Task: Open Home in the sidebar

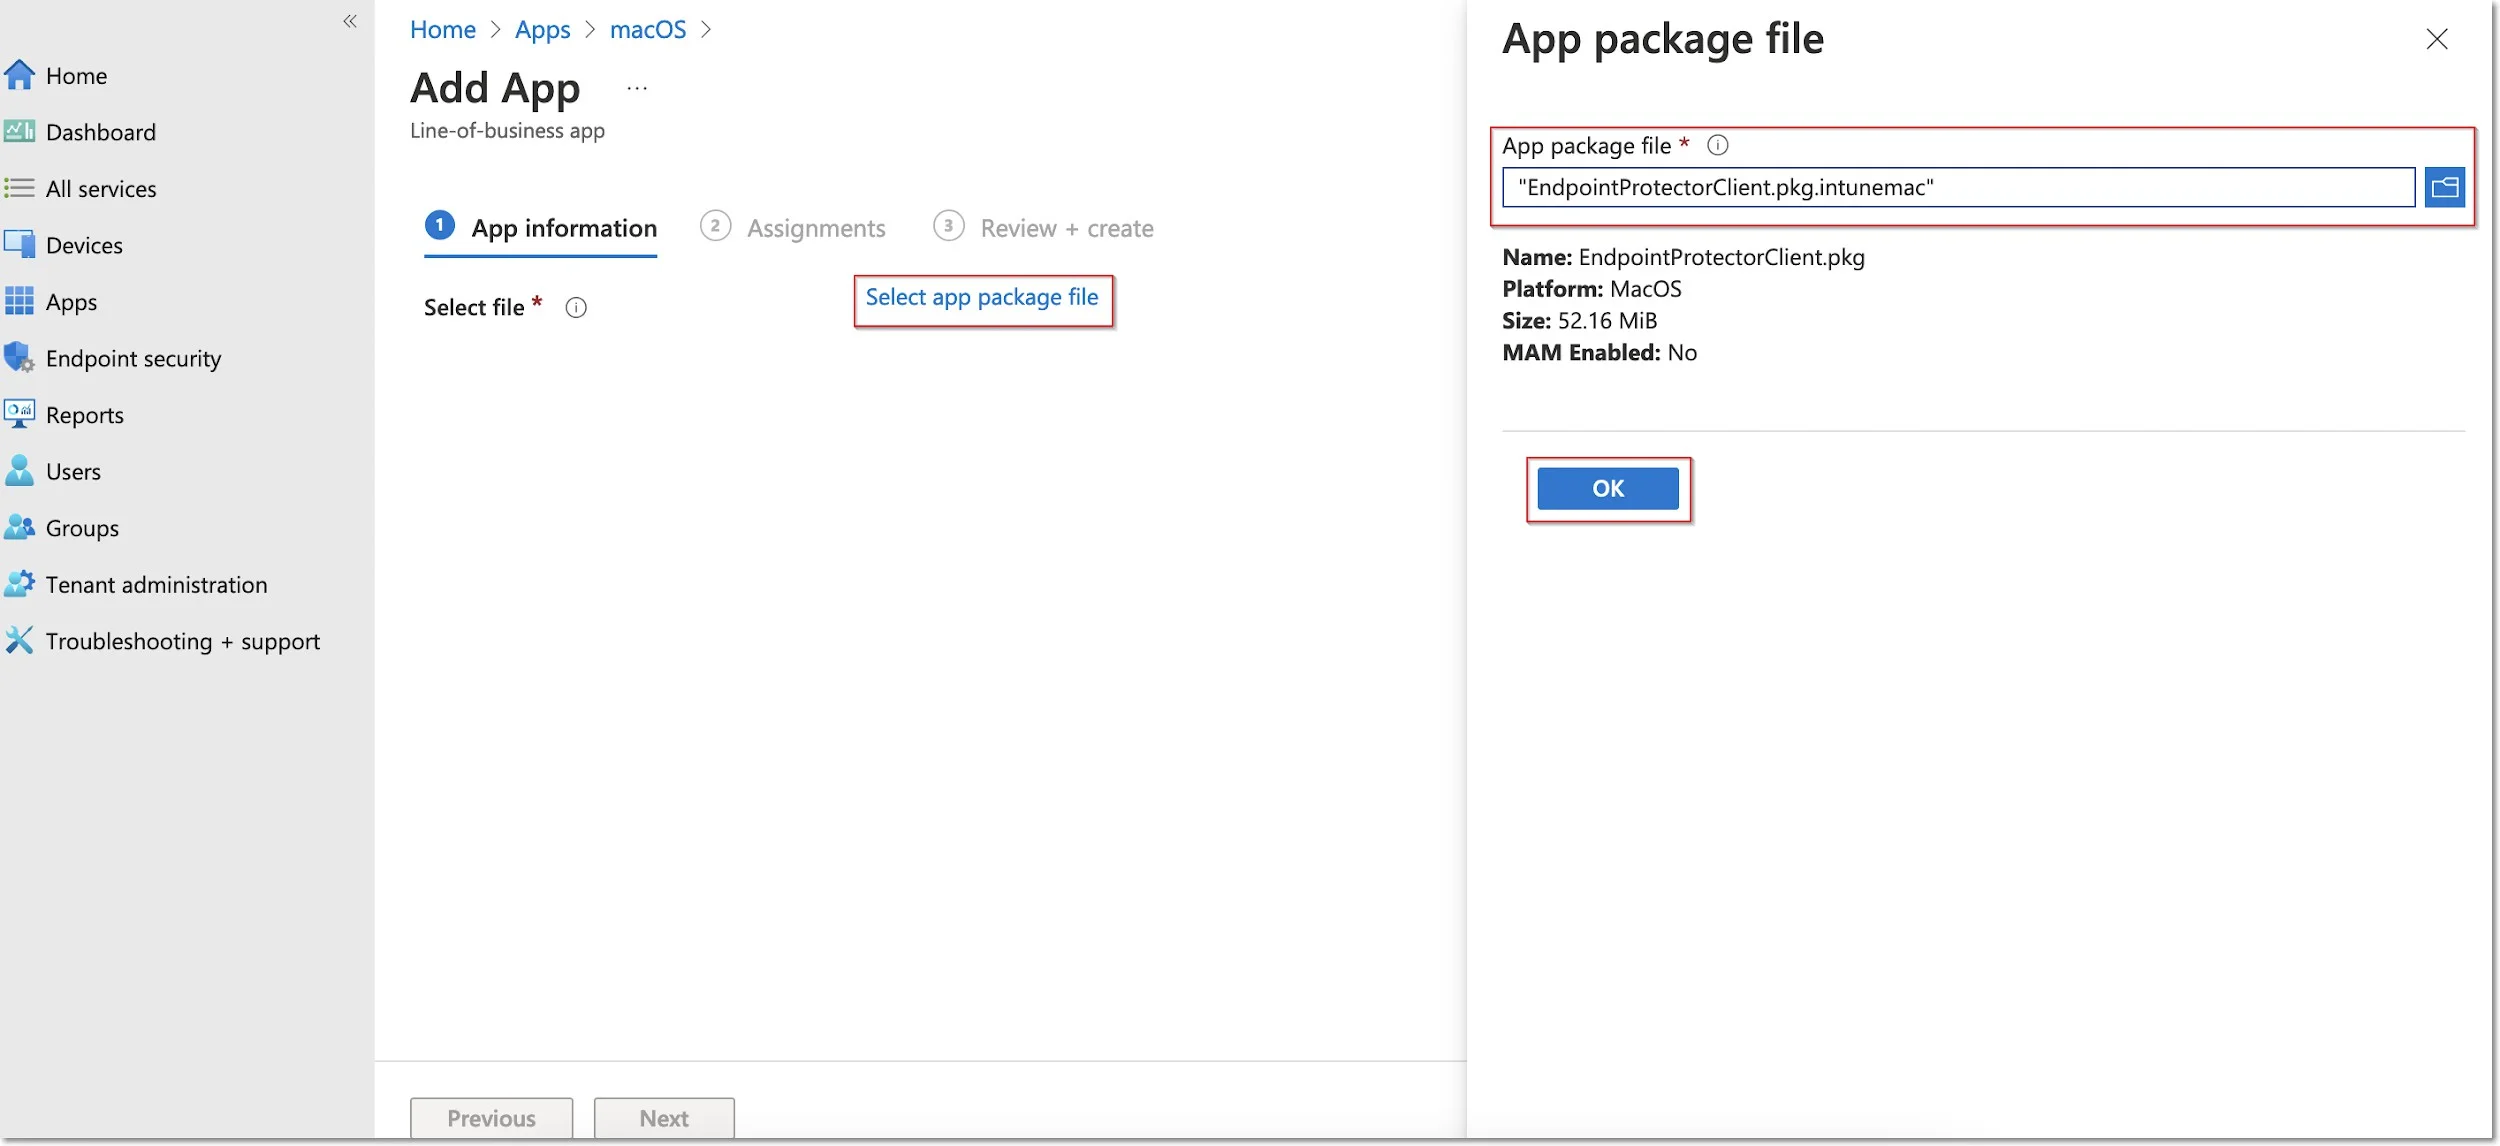Action: 76,75
